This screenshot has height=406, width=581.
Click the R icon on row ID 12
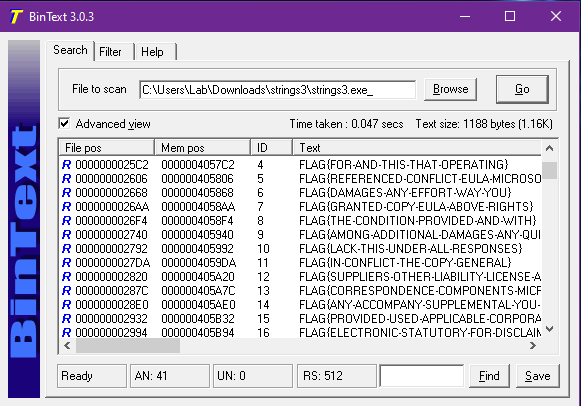66,277
